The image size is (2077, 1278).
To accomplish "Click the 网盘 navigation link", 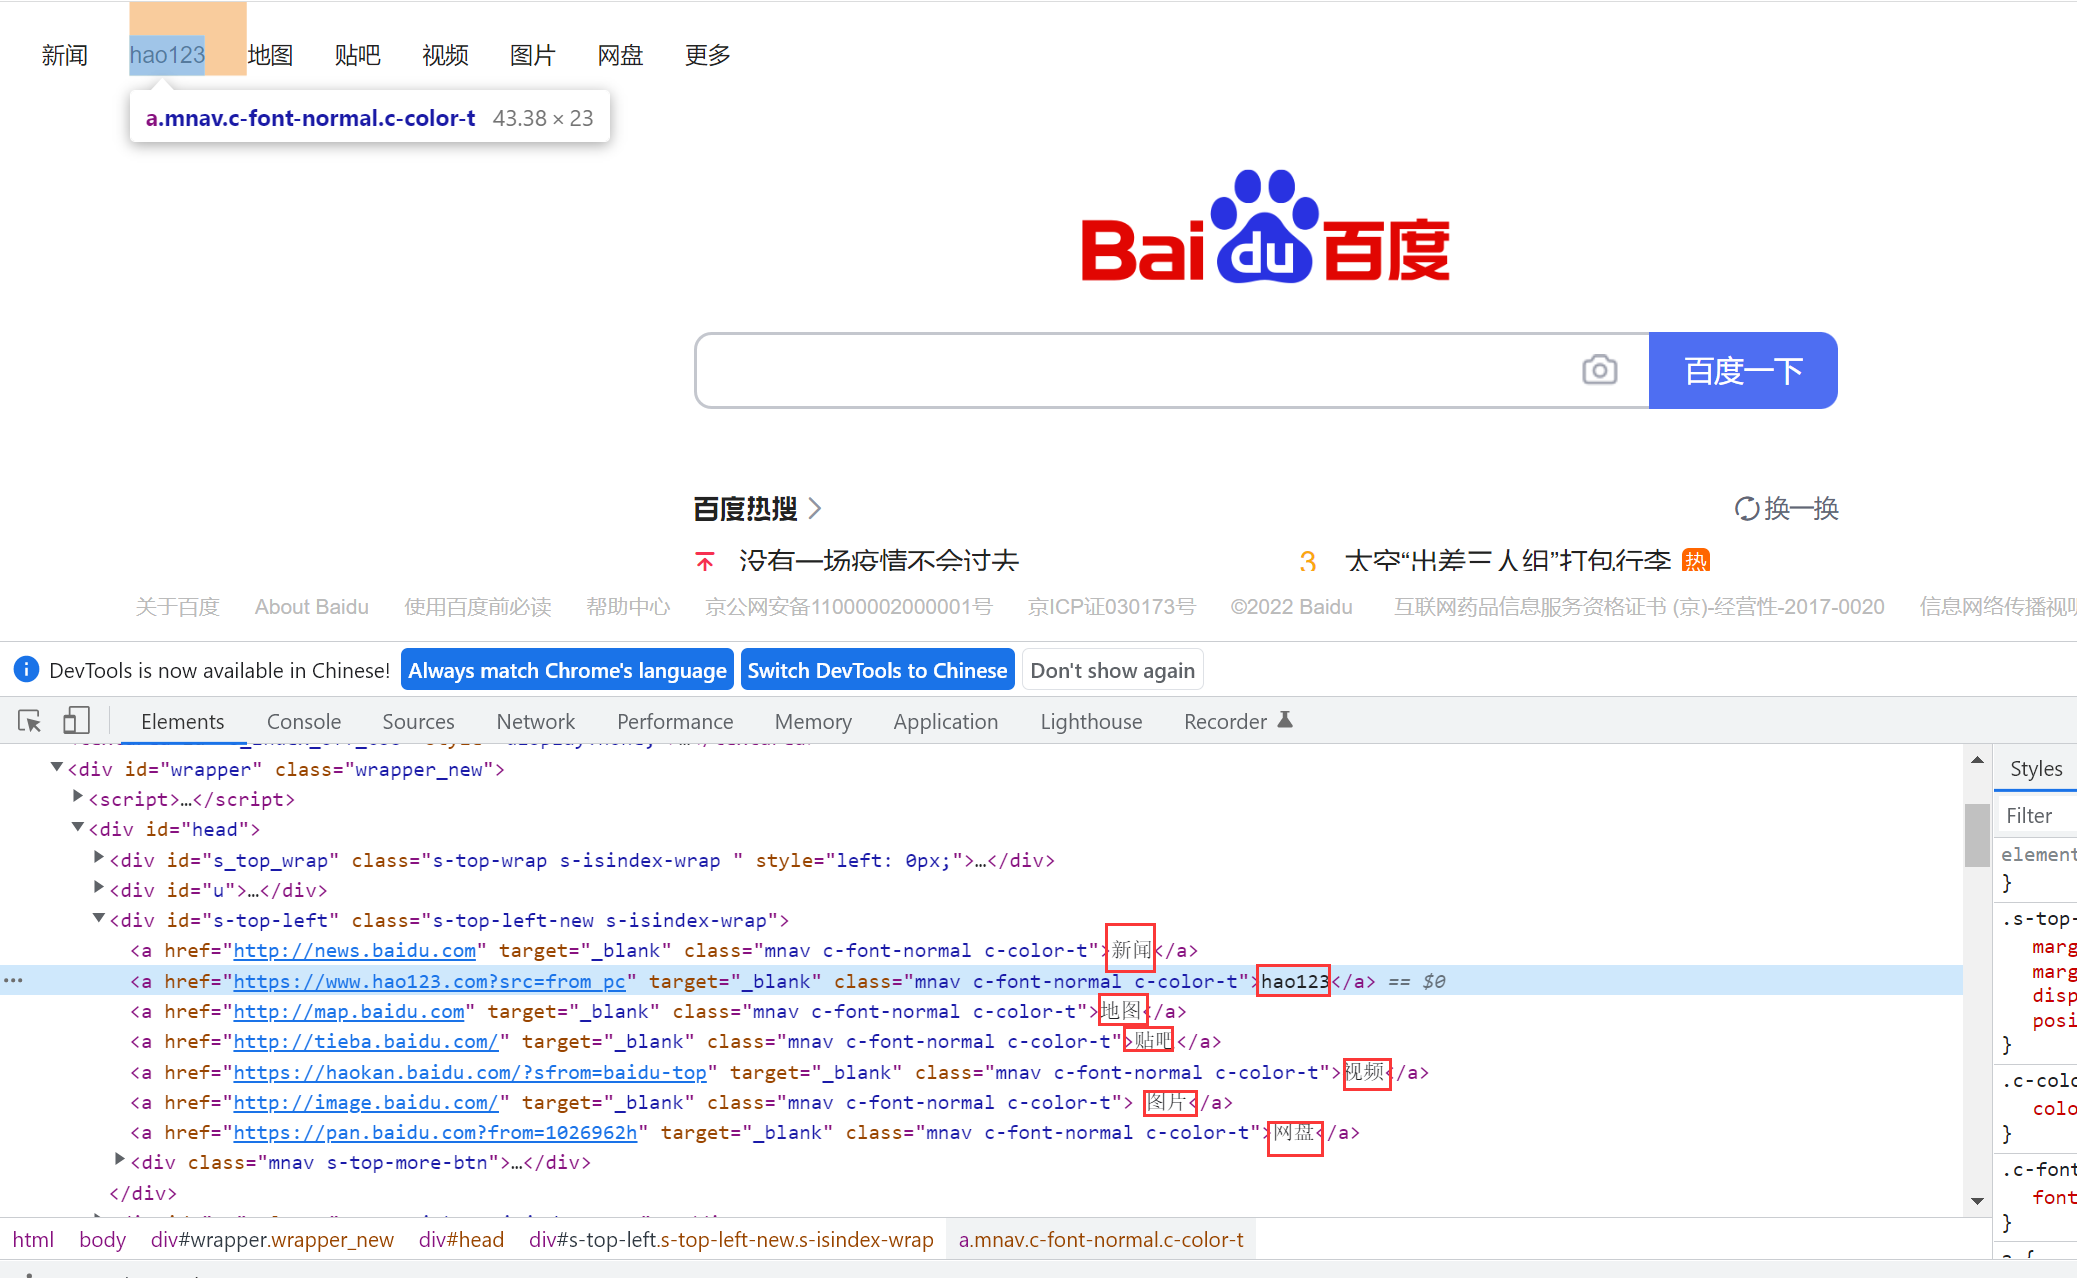I will pyautogui.click(x=620, y=55).
